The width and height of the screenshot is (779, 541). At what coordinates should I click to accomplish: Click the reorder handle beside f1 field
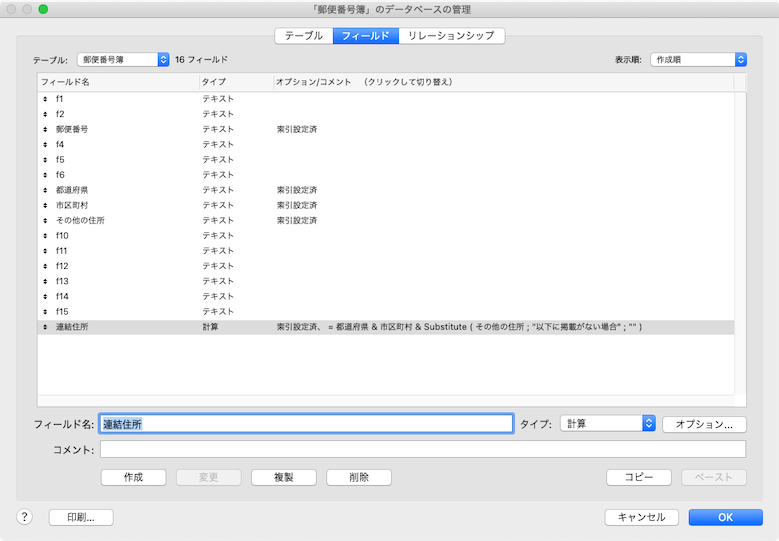pyautogui.click(x=45, y=99)
